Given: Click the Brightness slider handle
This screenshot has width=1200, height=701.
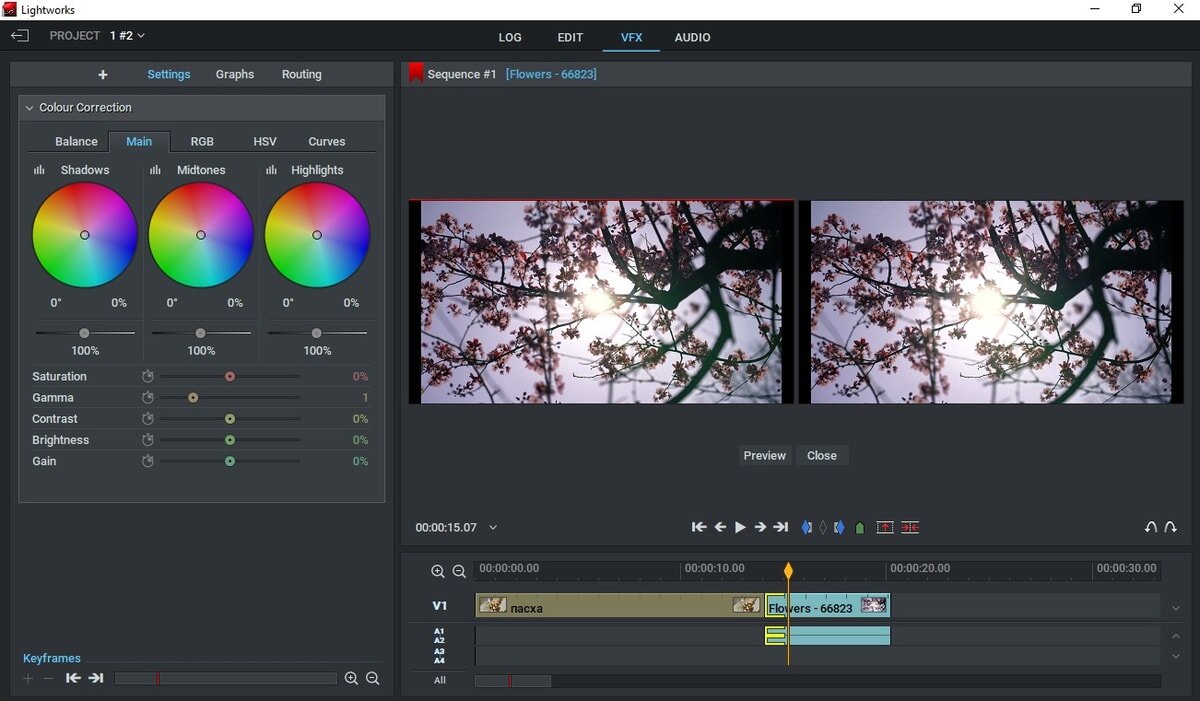Looking at the screenshot, I should point(230,440).
